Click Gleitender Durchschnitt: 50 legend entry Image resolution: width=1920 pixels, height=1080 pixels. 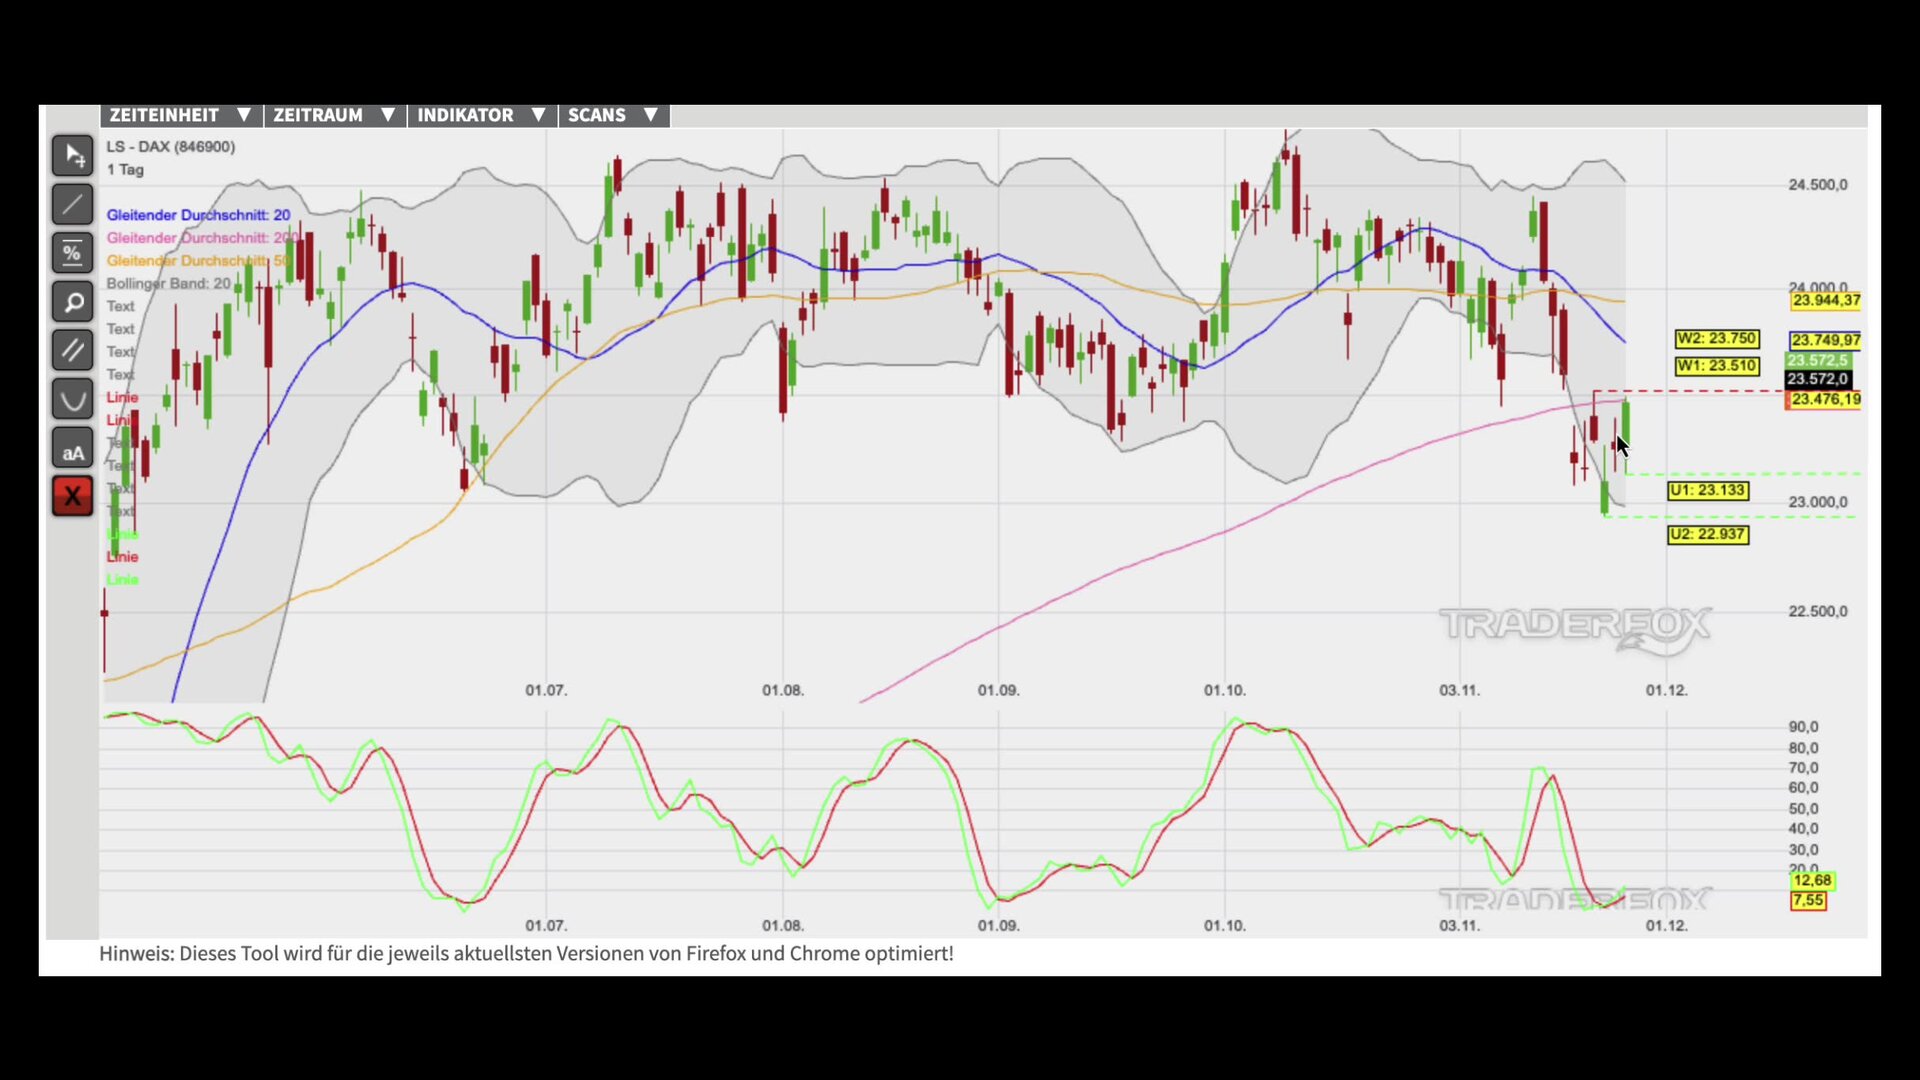tap(196, 261)
